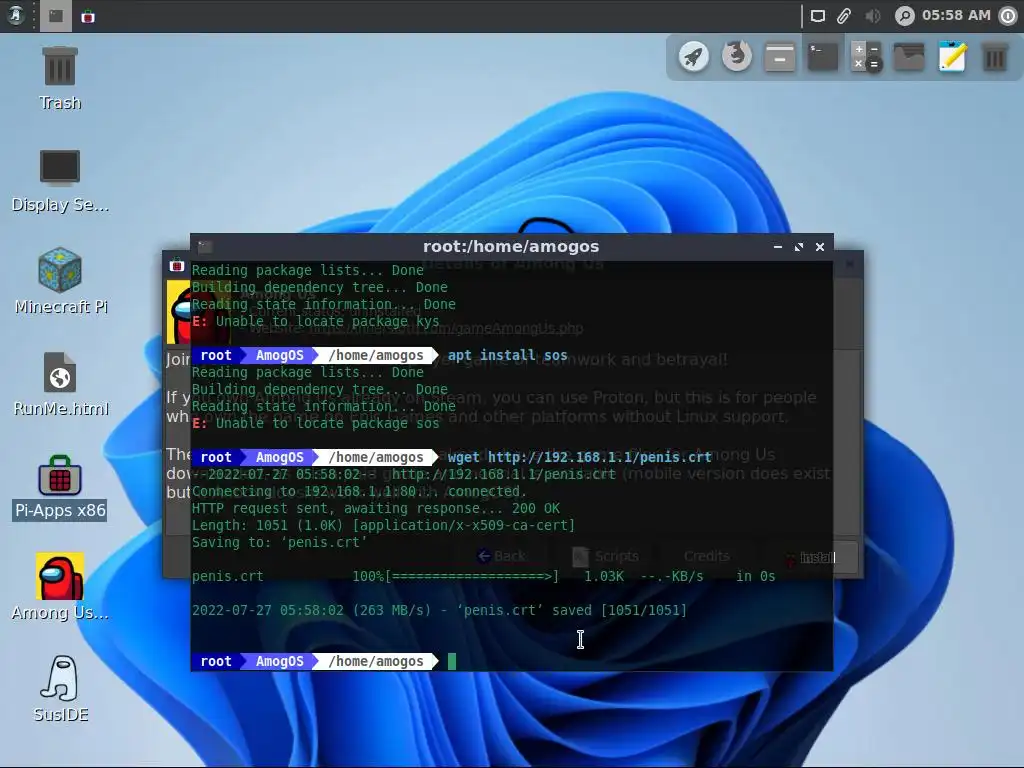Open the Trash desktop icon
This screenshot has height=768, width=1024.
59,78
